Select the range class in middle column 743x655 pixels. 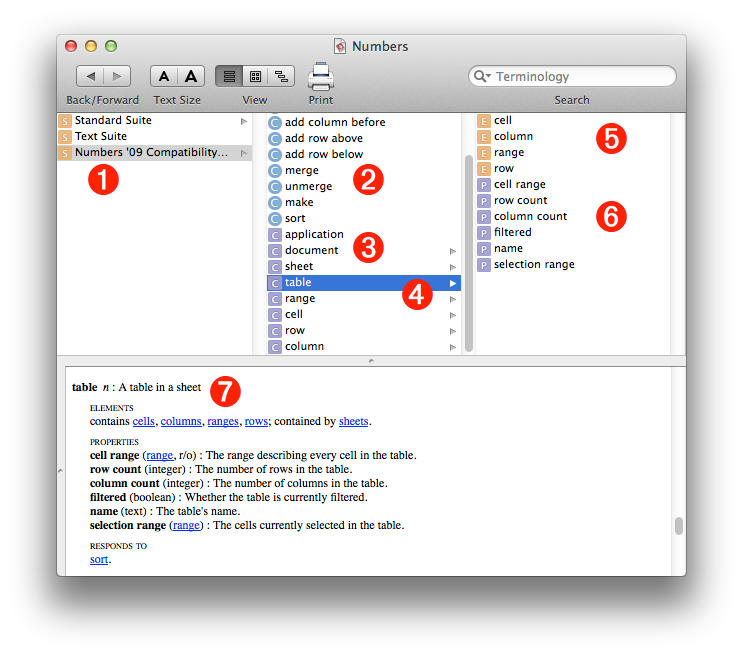[x=363, y=299]
